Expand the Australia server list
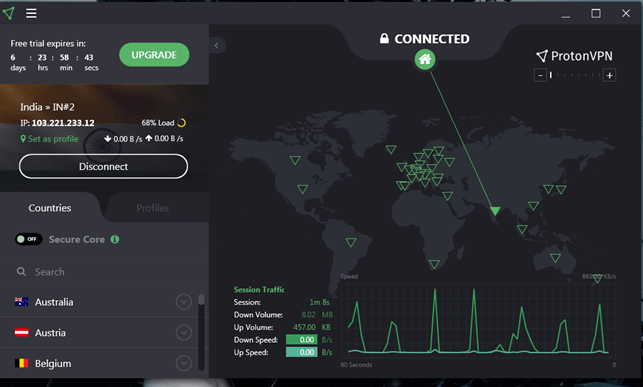 coord(183,302)
